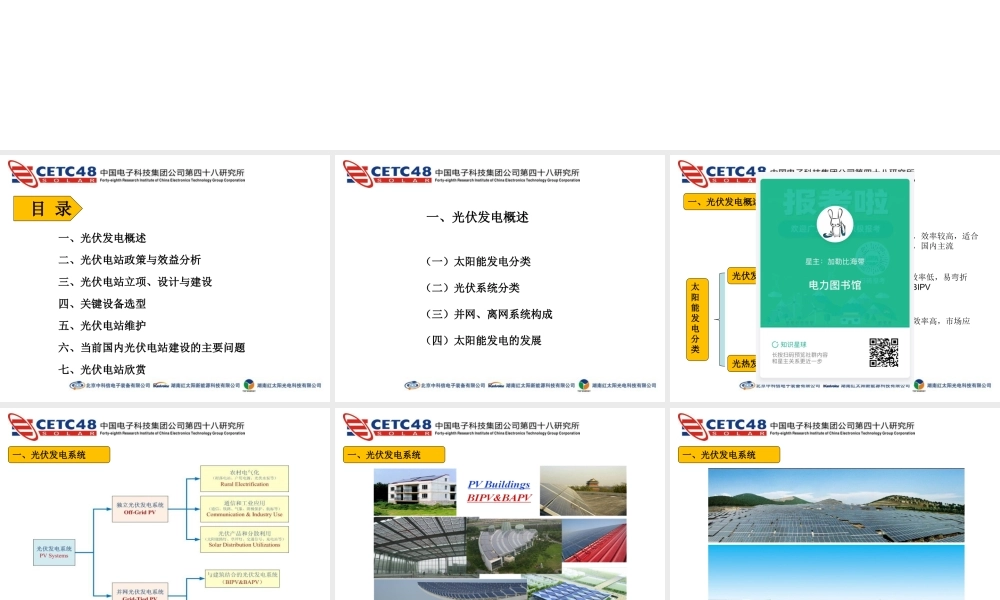Screen dimensions: 1000x600
Task: Click the 北京中科信电子装备 footer logo
Action: (77, 384)
